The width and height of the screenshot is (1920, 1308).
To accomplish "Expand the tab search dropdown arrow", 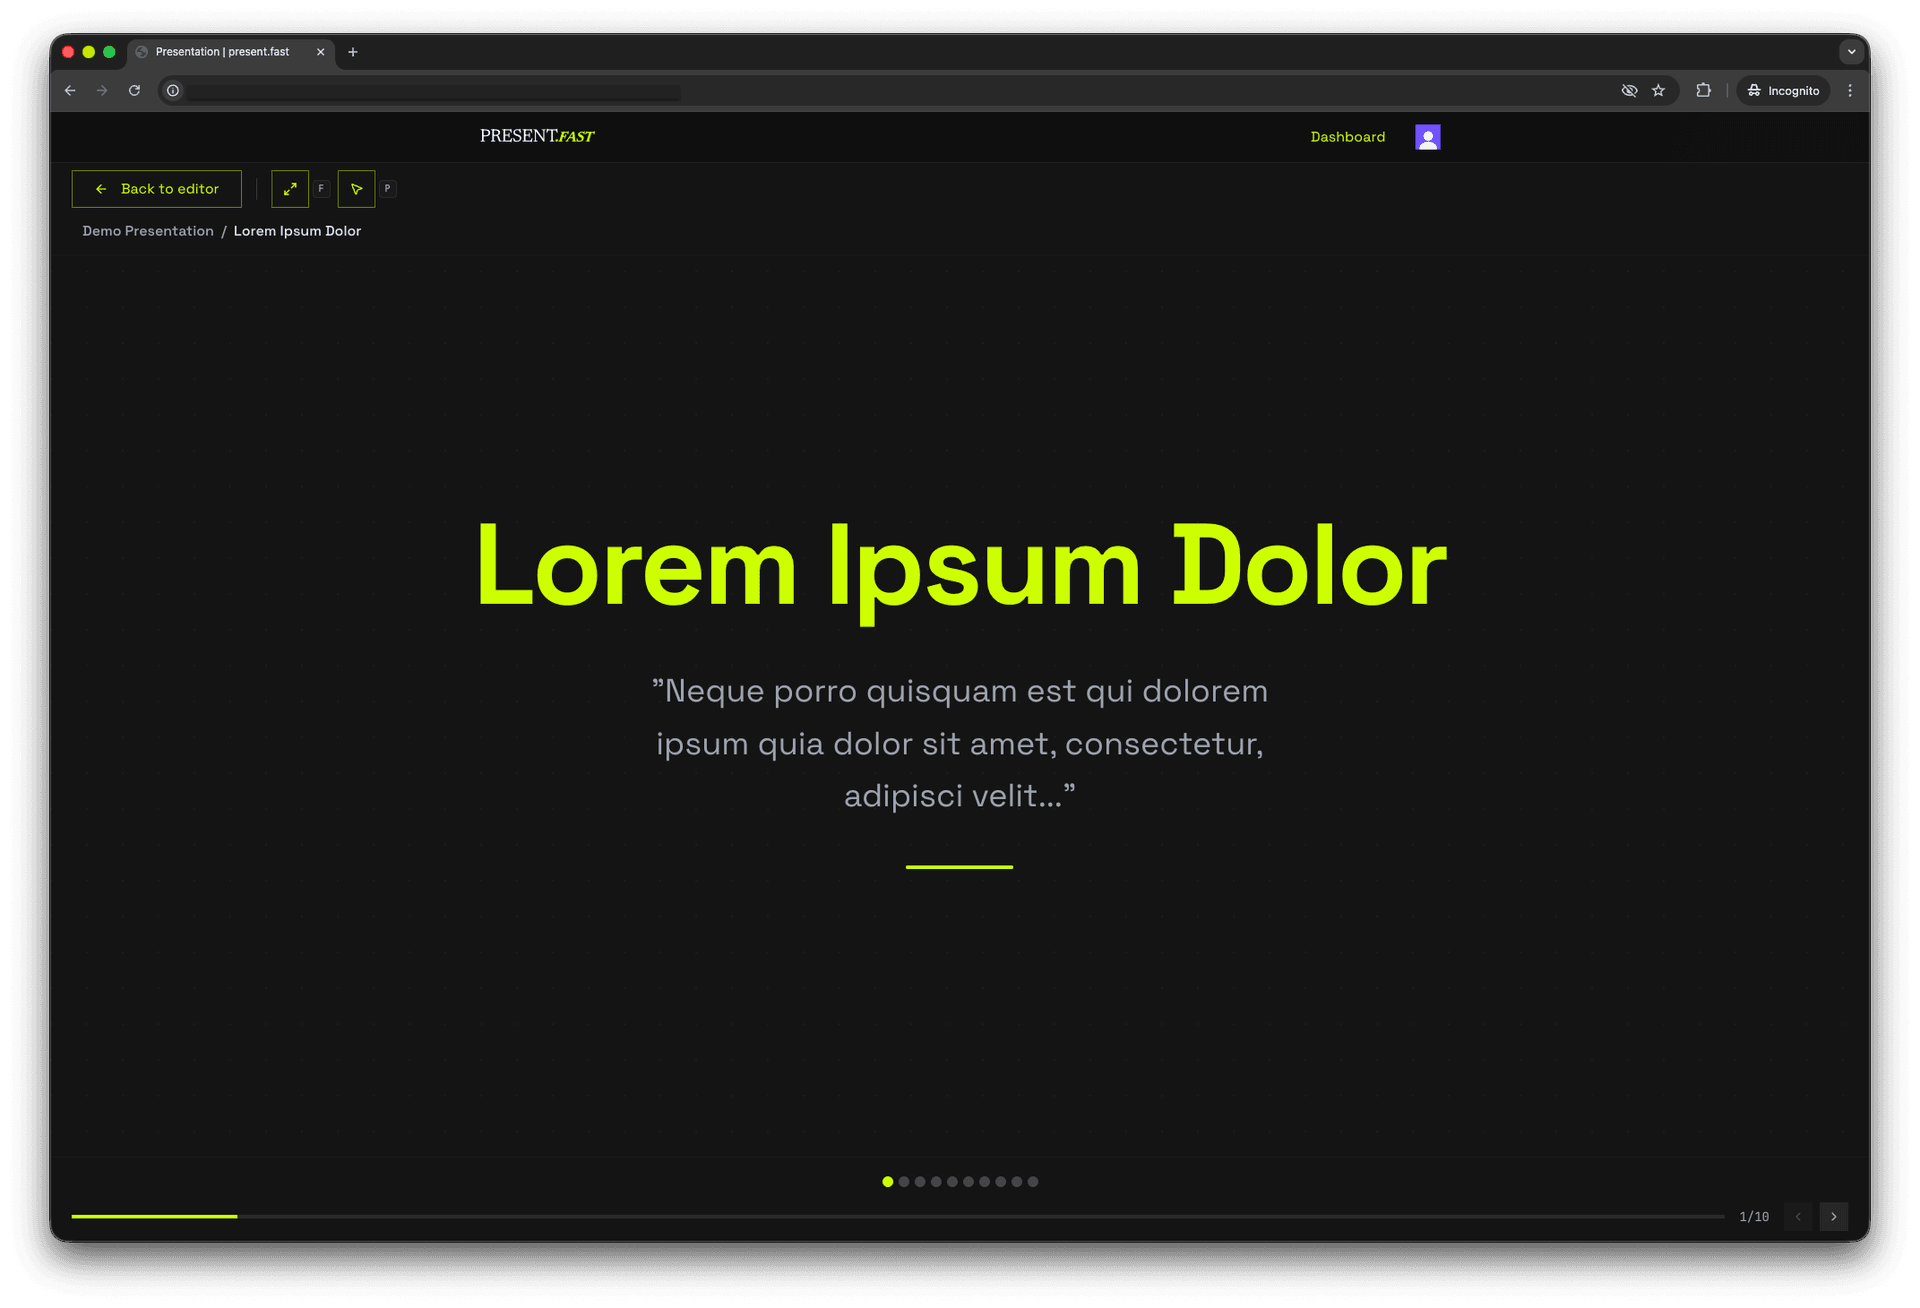I will pos(1851,52).
